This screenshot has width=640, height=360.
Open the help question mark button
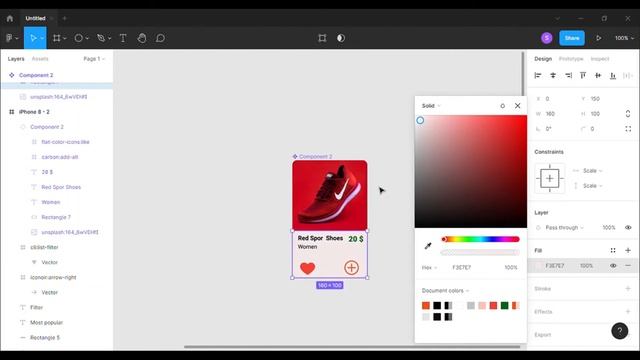(620, 331)
